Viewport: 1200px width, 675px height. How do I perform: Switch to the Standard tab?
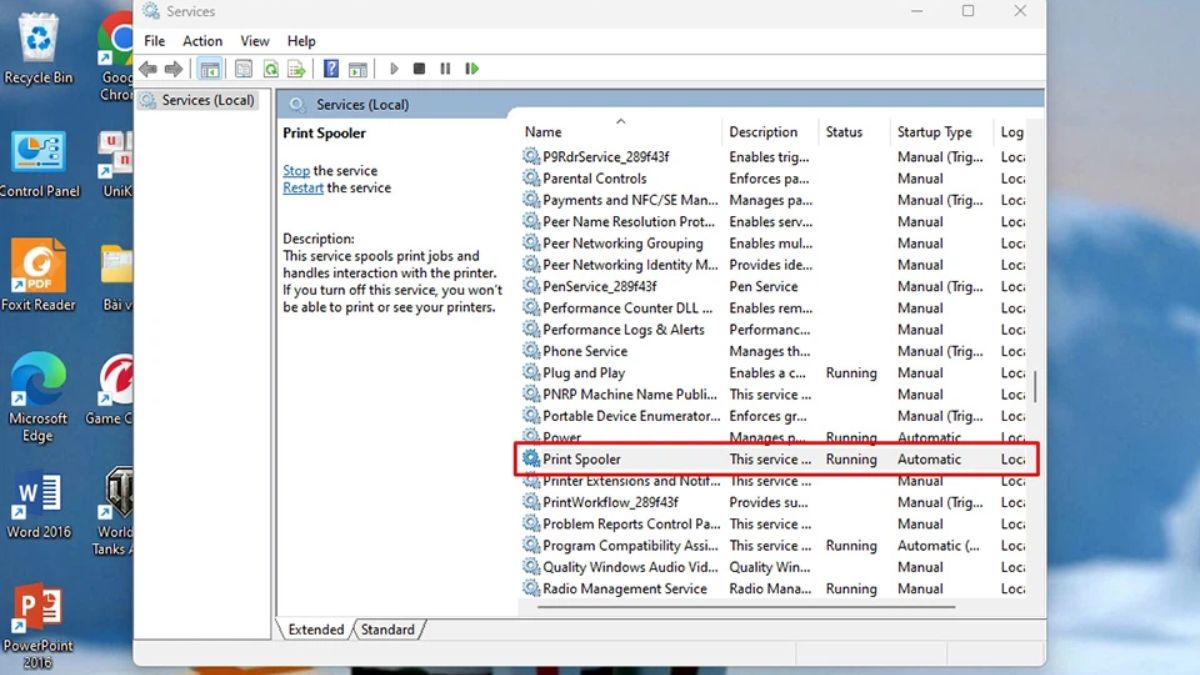[x=388, y=630]
